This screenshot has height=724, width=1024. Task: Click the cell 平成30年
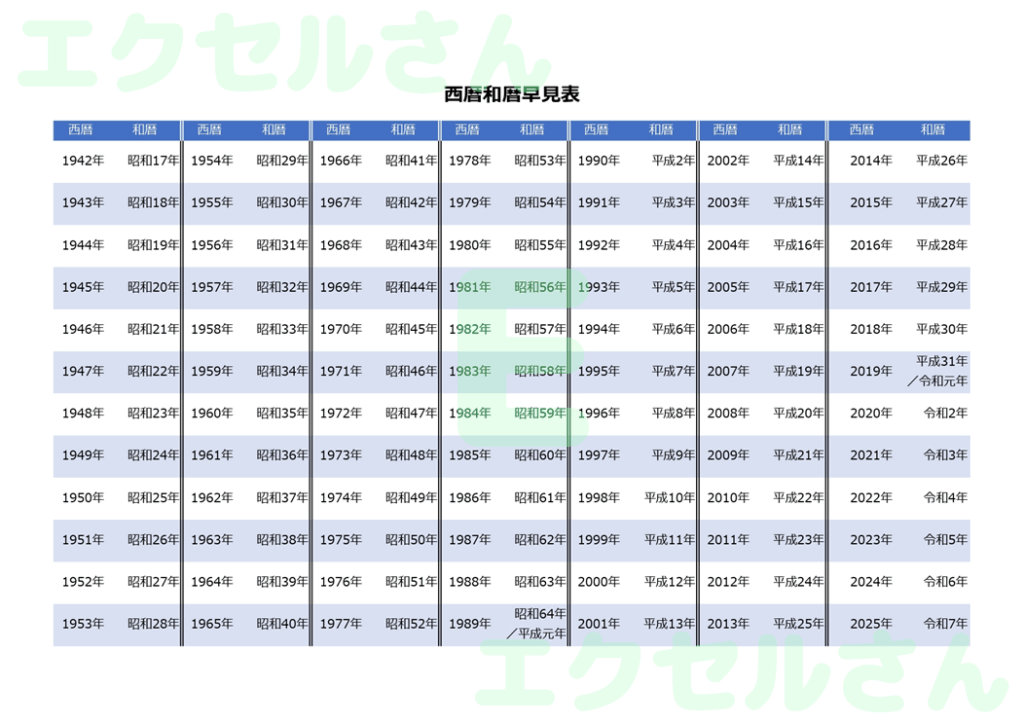[x=942, y=329]
